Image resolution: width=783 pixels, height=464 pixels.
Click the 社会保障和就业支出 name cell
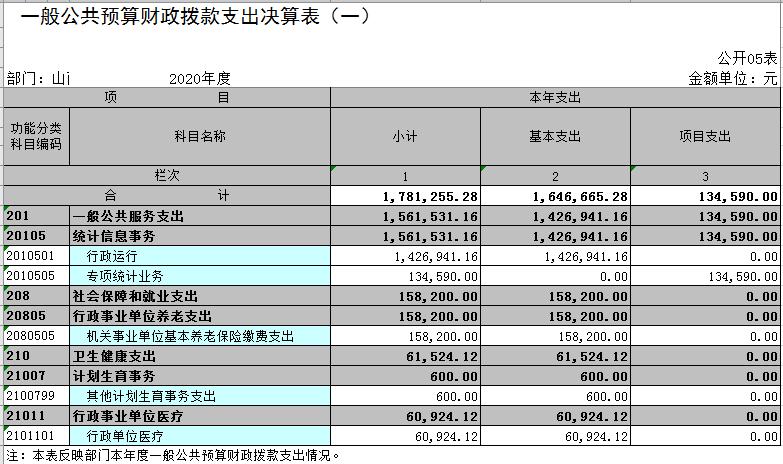point(200,296)
